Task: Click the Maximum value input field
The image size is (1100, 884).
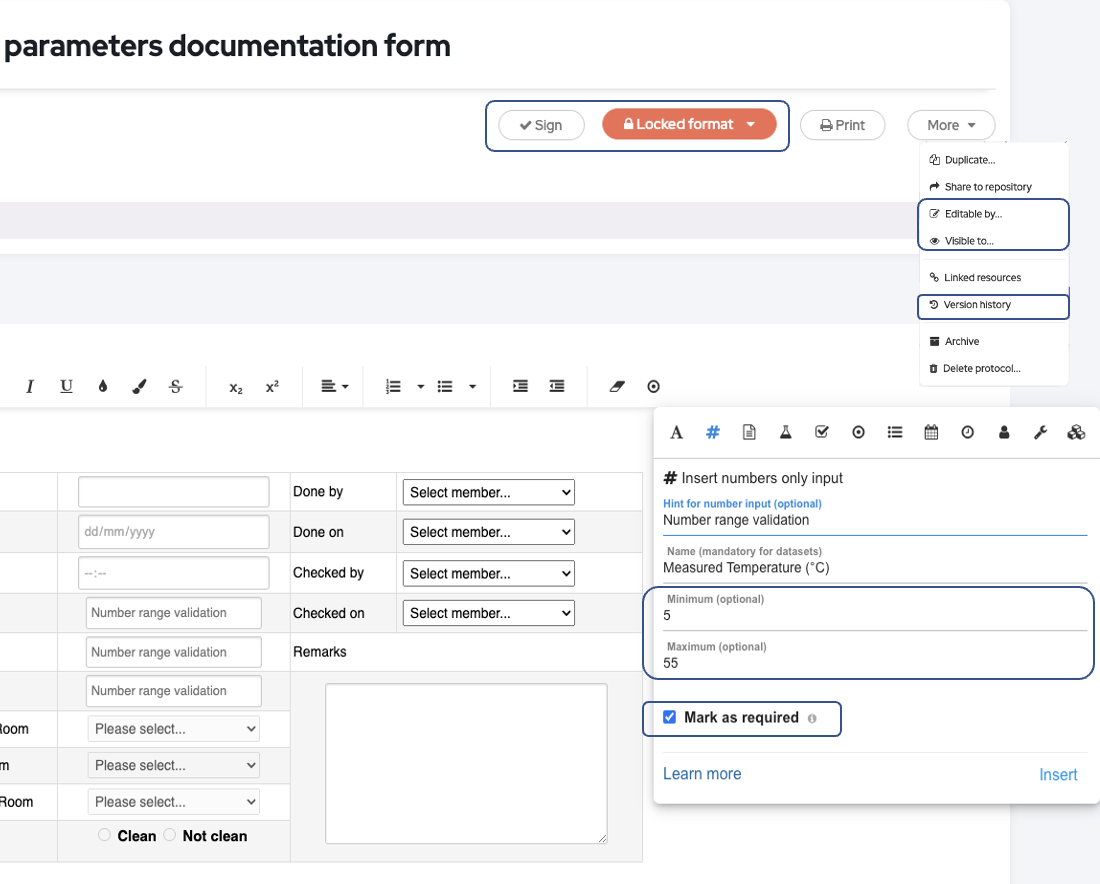Action: [x=870, y=663]
